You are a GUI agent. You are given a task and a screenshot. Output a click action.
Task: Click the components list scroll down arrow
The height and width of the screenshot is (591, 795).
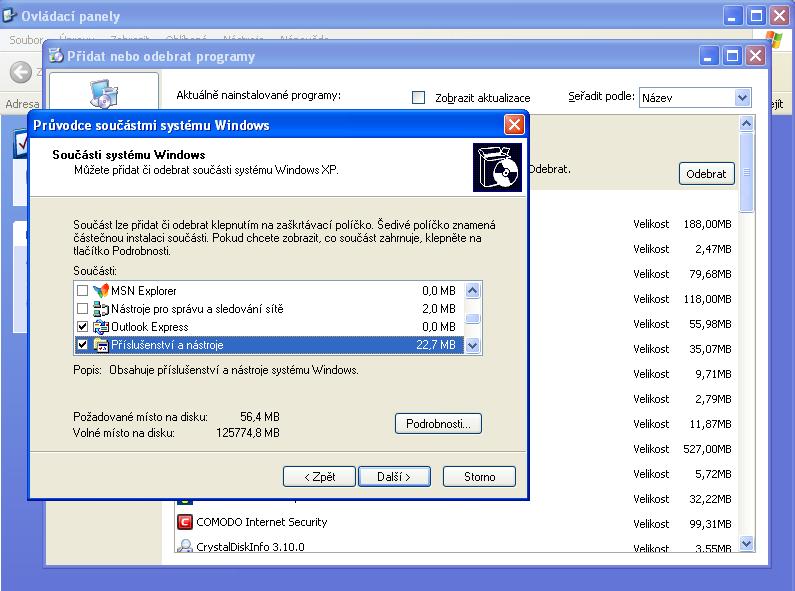click(473, 346)
